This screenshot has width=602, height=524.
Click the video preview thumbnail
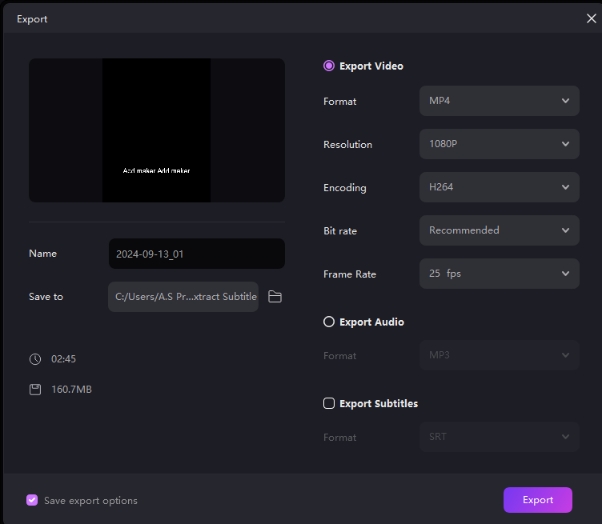click(157, 130)
